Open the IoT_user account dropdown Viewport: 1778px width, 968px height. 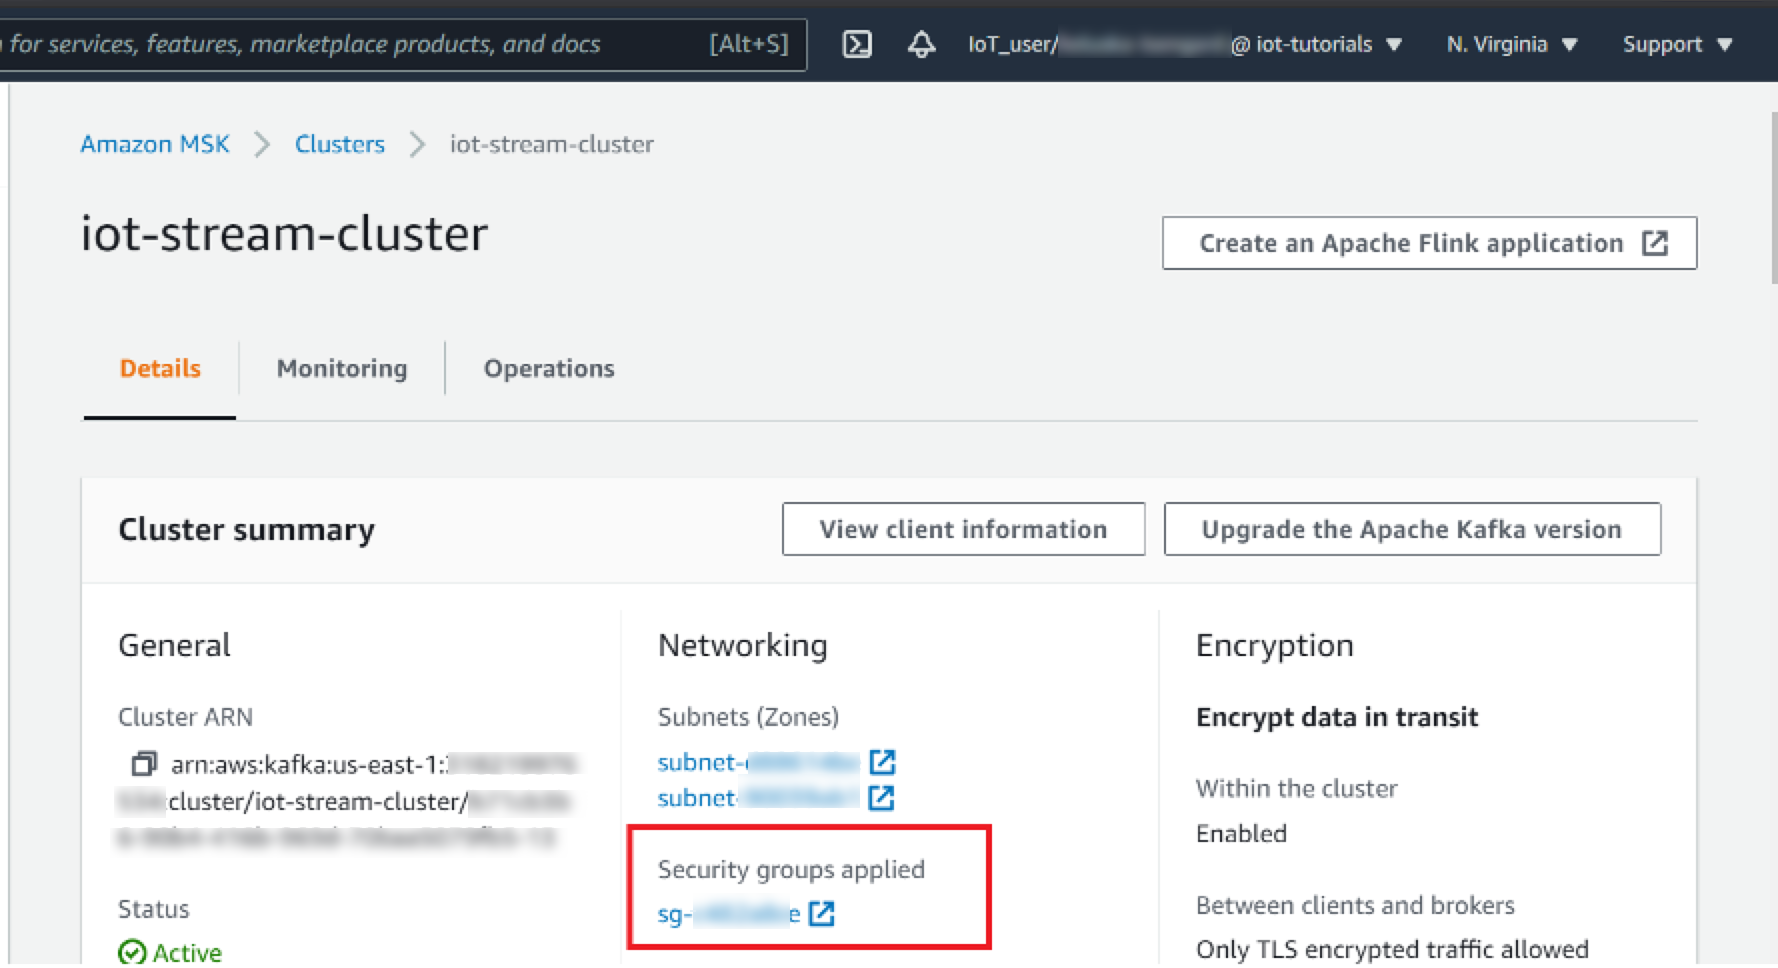tap(1185, 44)
